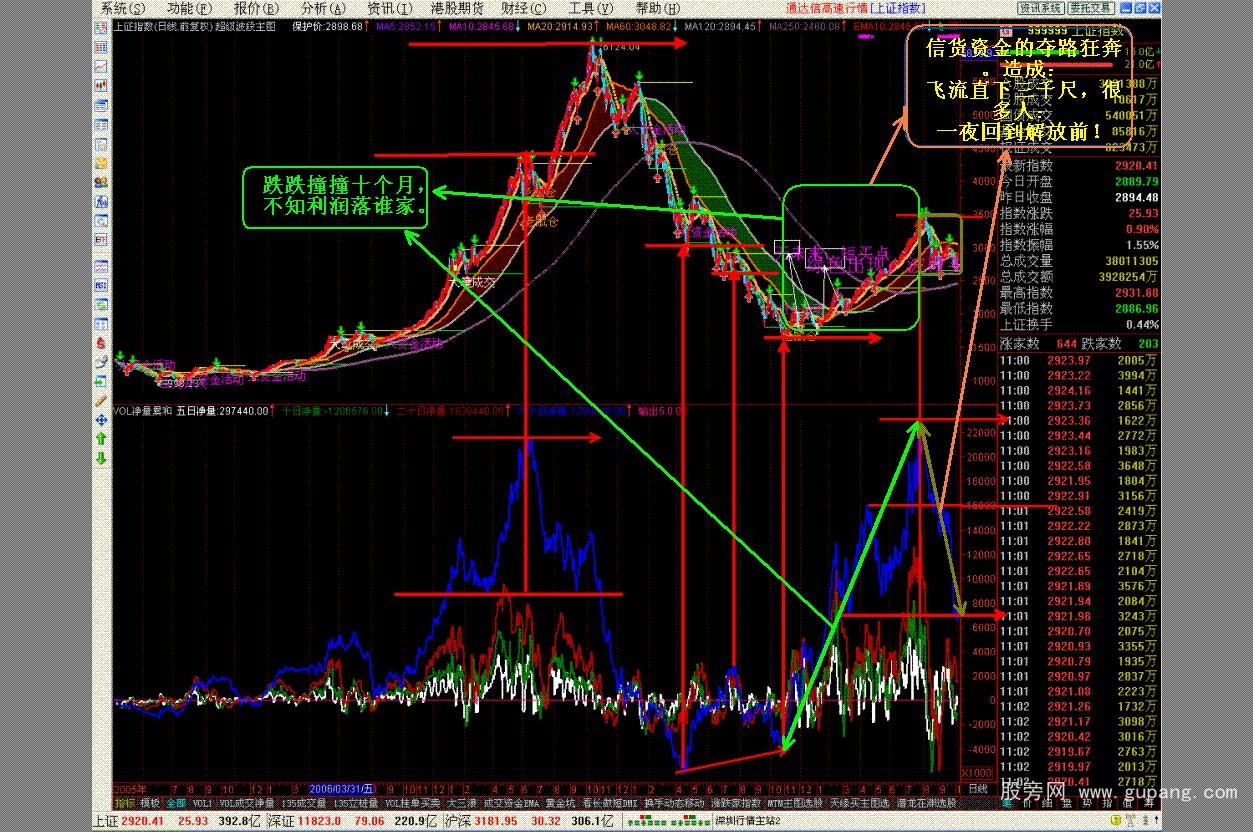Open the 系统(S) menu

pyautogui.click(x=122, y=8)
